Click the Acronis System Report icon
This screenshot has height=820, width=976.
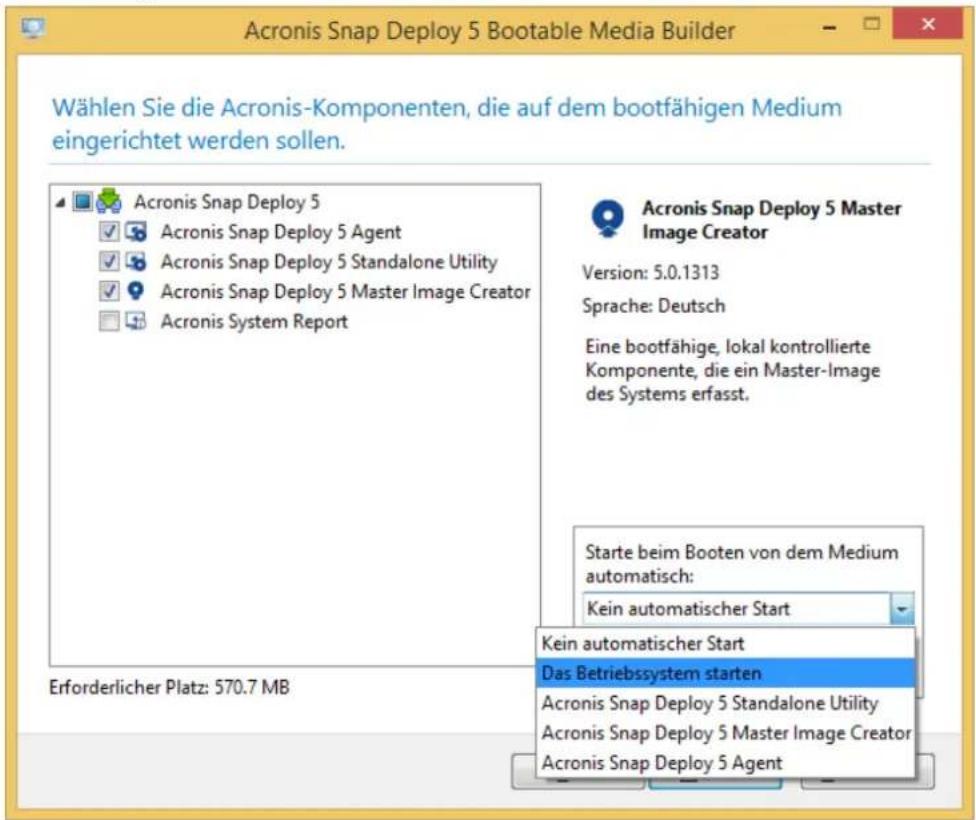click(x=136, y=321)
